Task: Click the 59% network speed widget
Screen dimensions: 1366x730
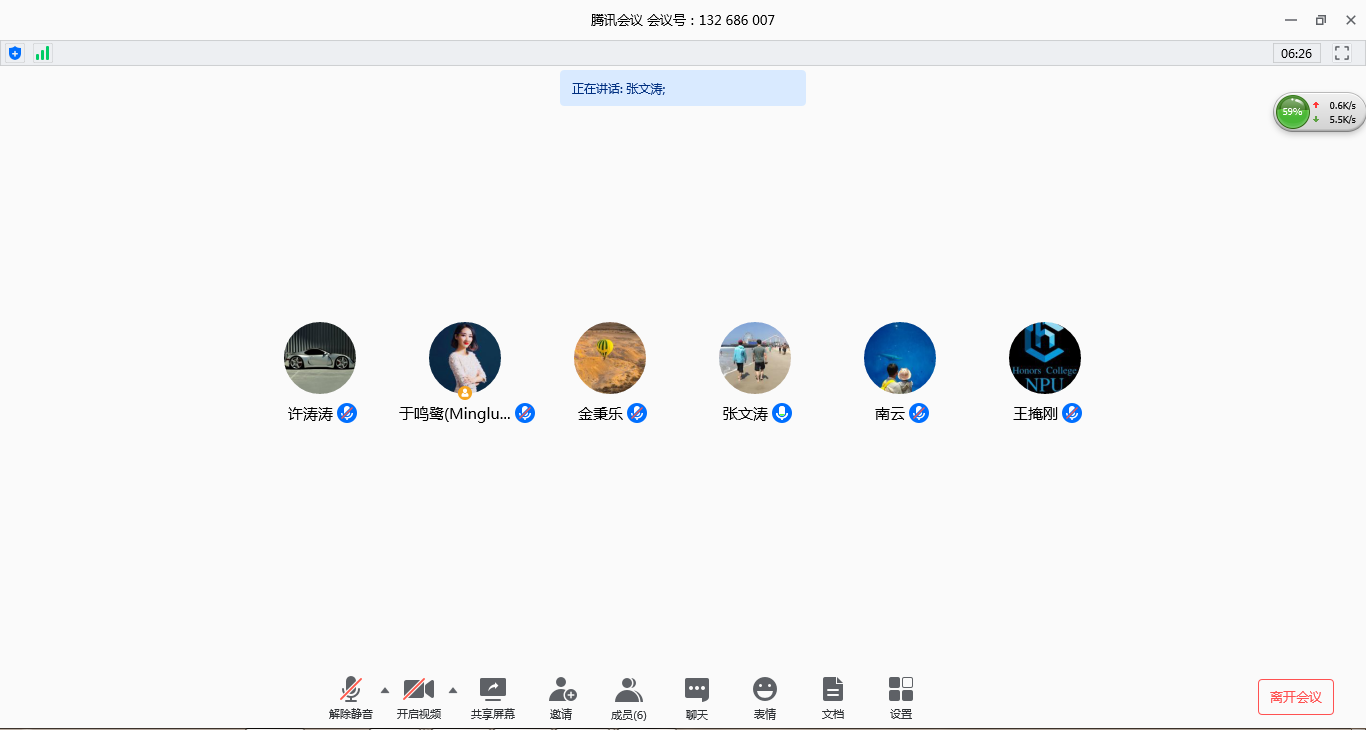Action: point(1294,112)
